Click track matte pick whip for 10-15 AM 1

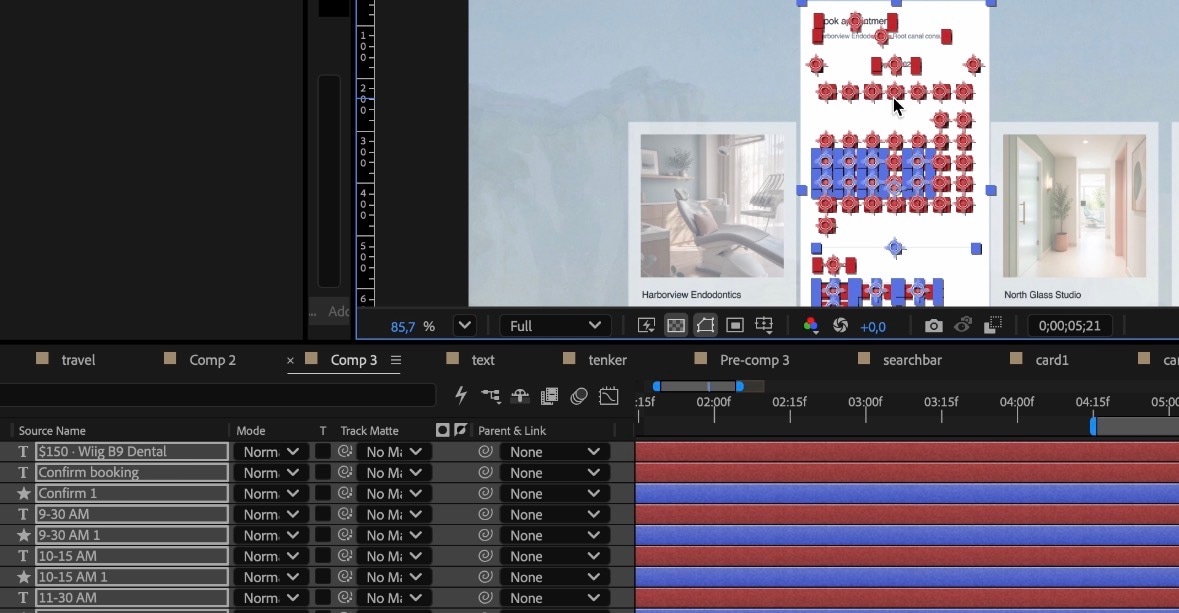(345, 577)
